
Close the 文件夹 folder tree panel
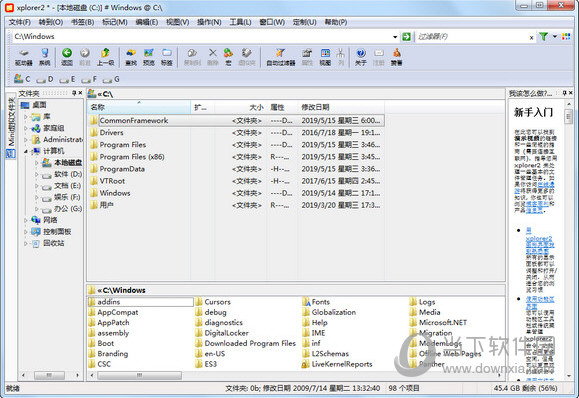pos(80,93)
